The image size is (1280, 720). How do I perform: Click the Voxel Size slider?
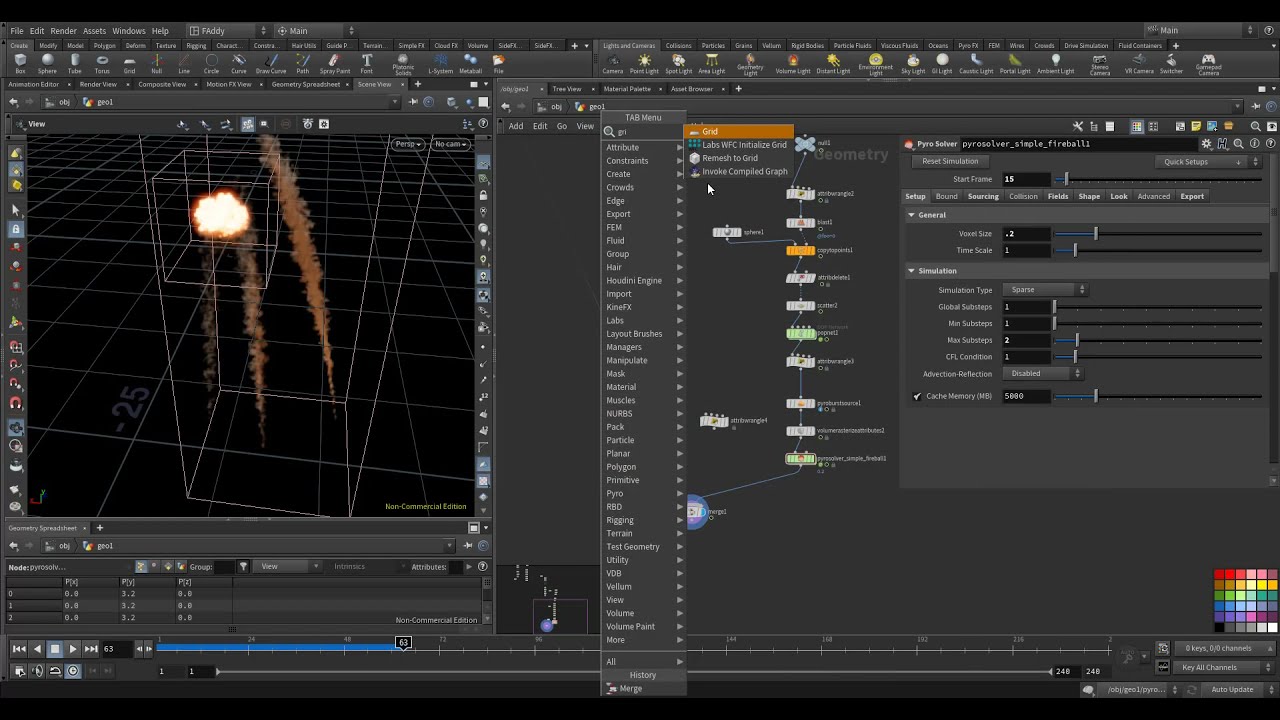[x=1158, y=234]
